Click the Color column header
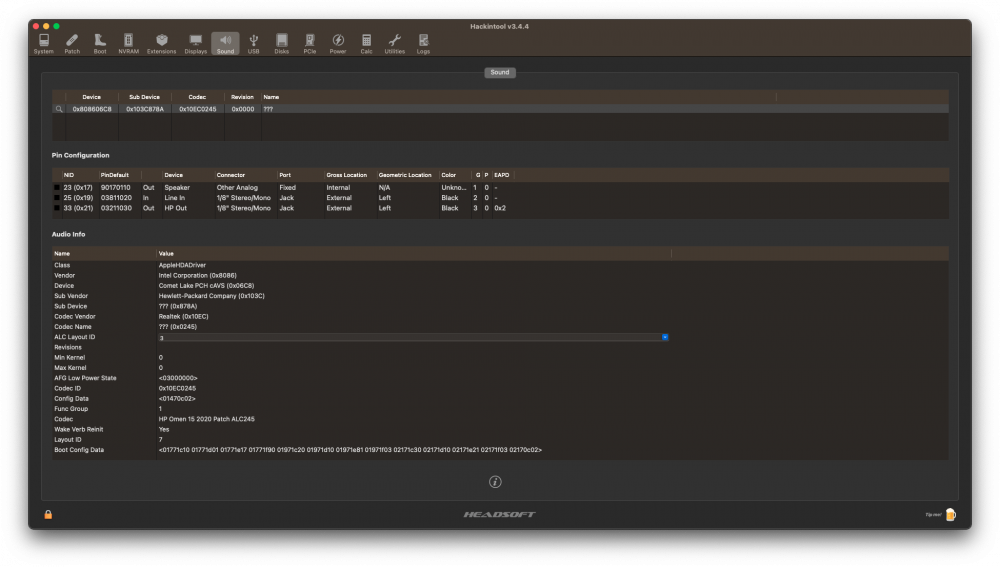The width and height of the screenshot is (1000, 567). point(449,175)
